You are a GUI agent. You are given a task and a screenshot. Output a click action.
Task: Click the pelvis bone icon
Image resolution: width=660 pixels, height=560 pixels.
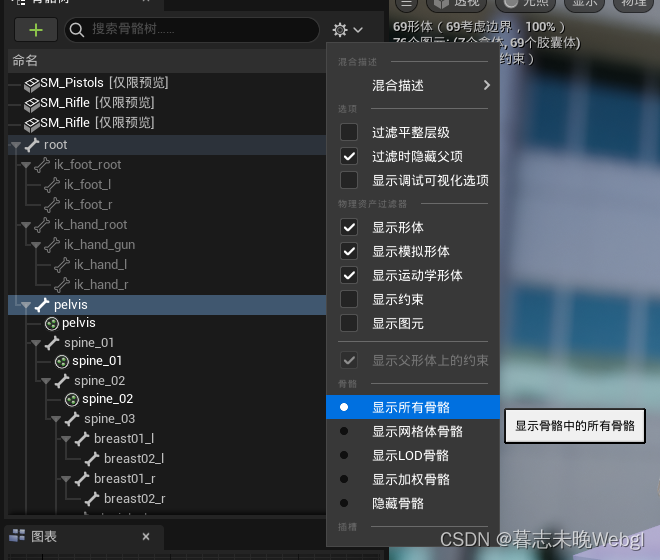click(42, 305)
